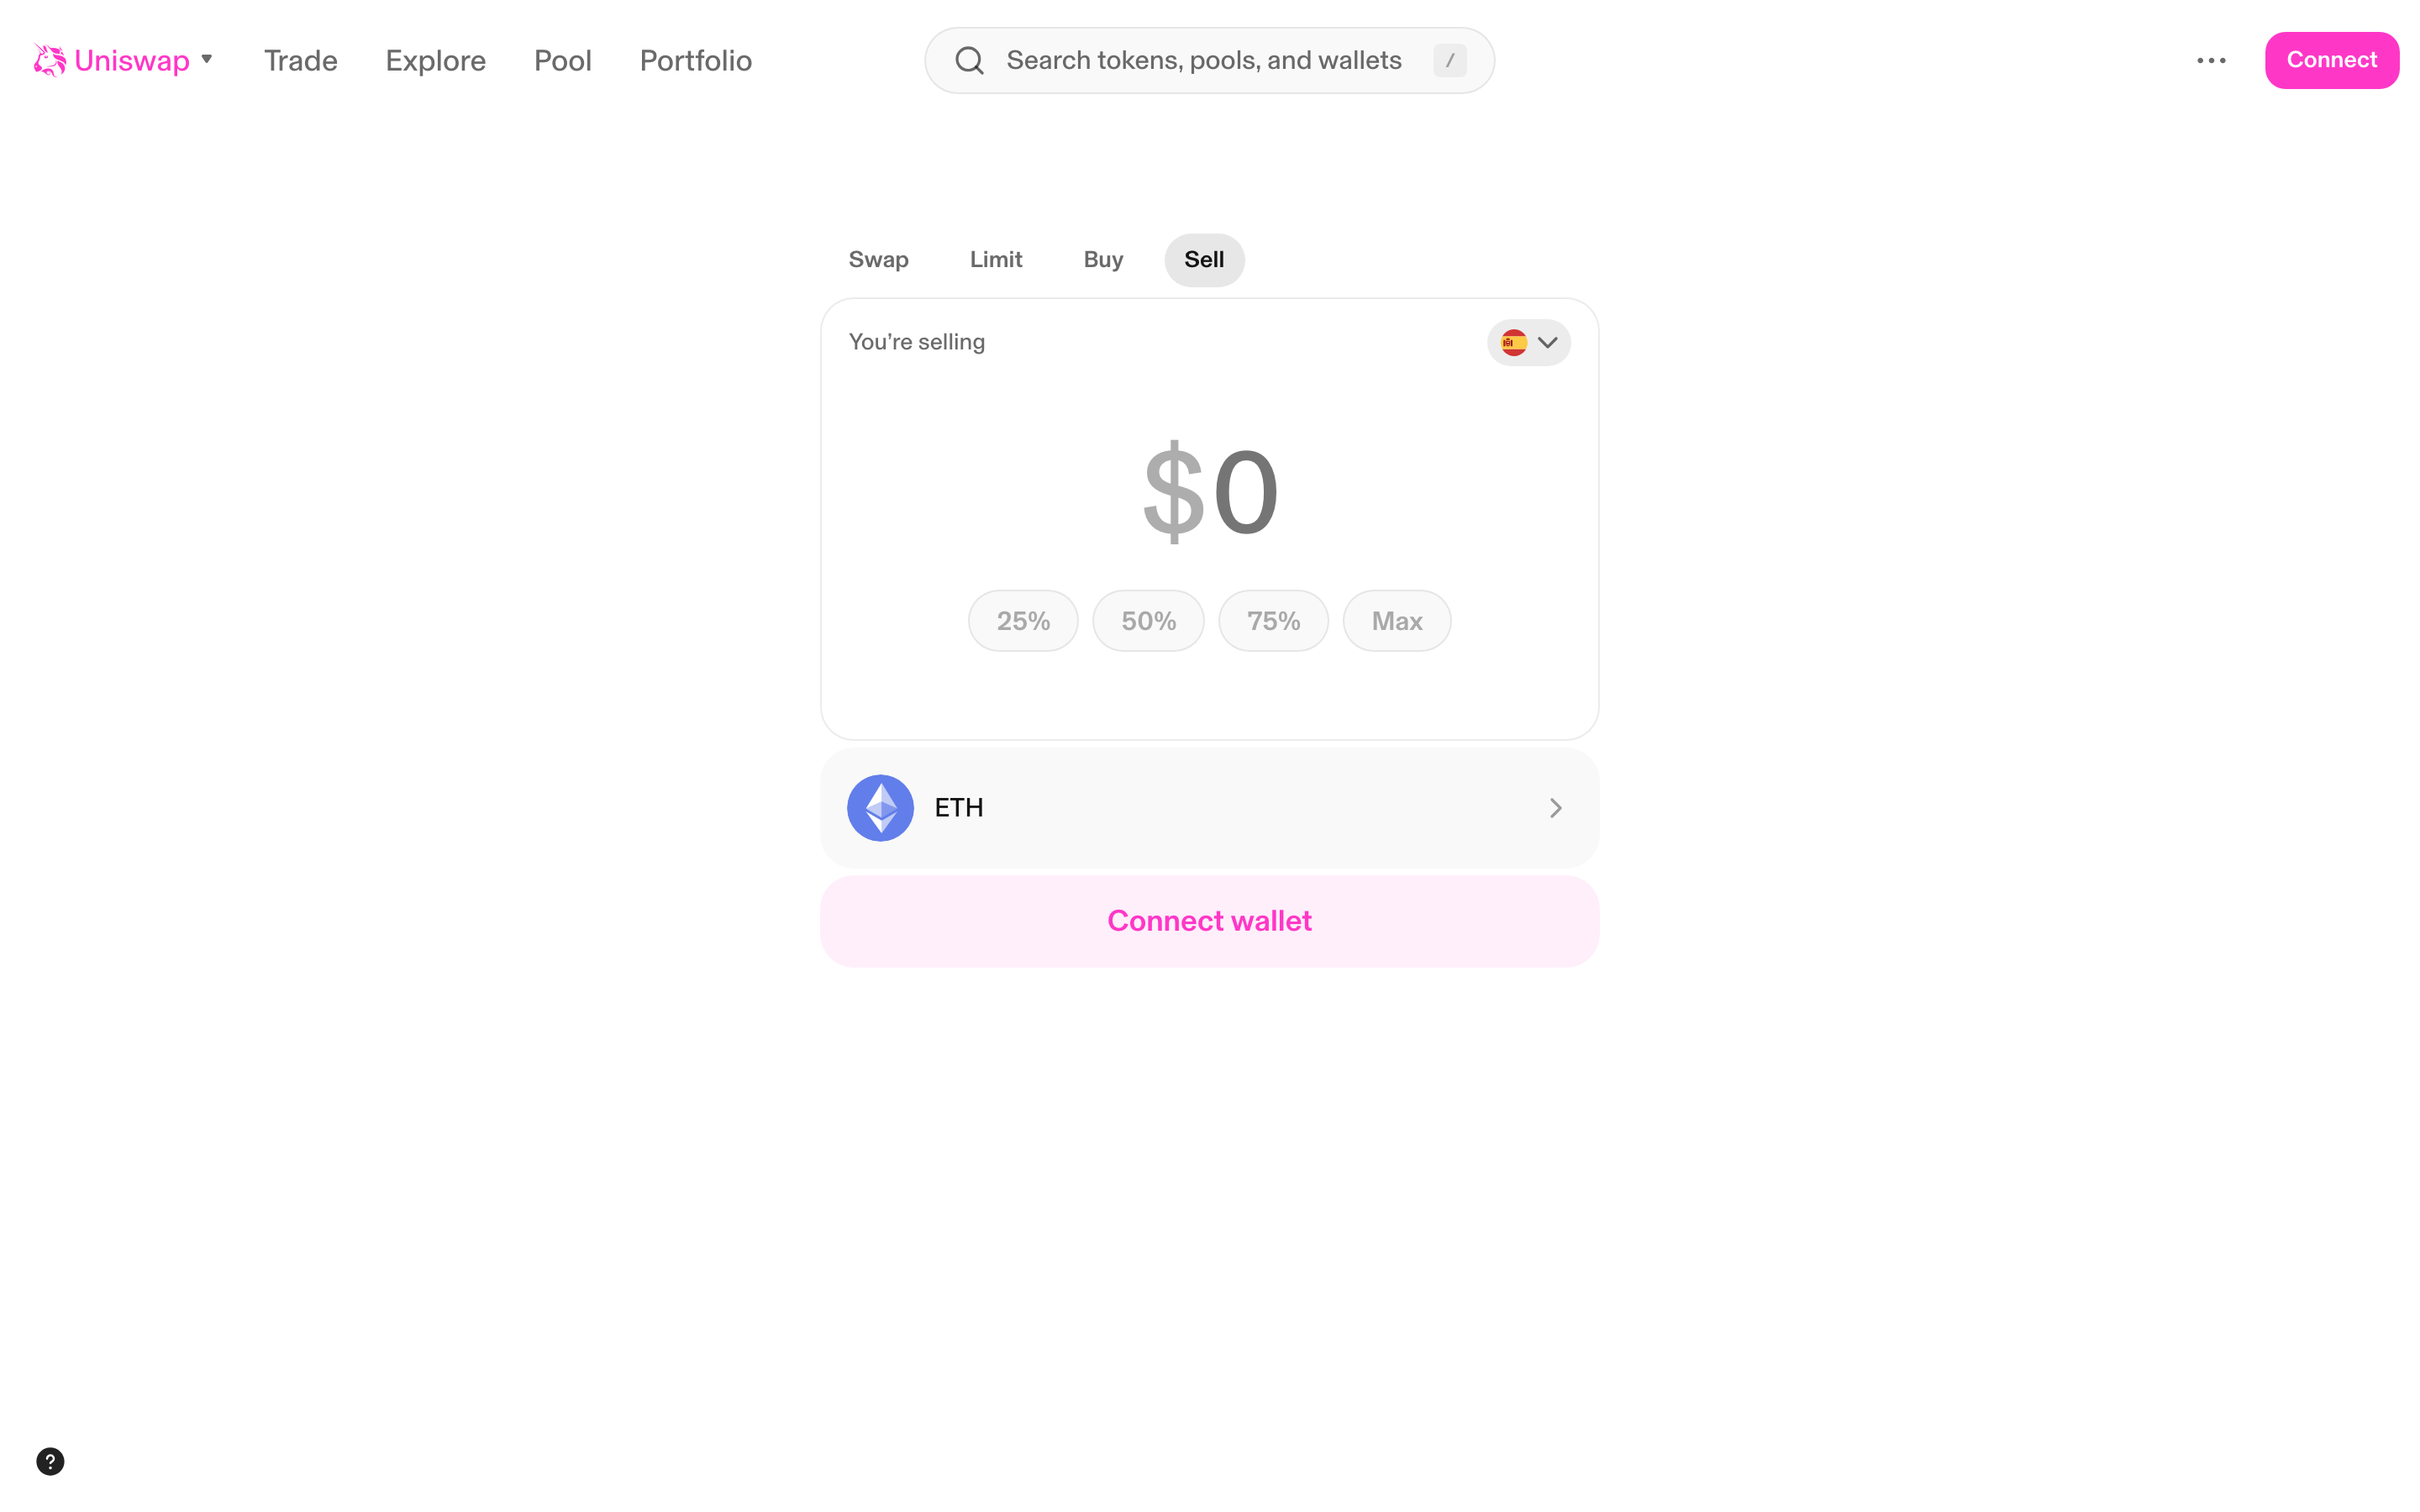Click the $0 amount input field

[x=1209, y=490]
